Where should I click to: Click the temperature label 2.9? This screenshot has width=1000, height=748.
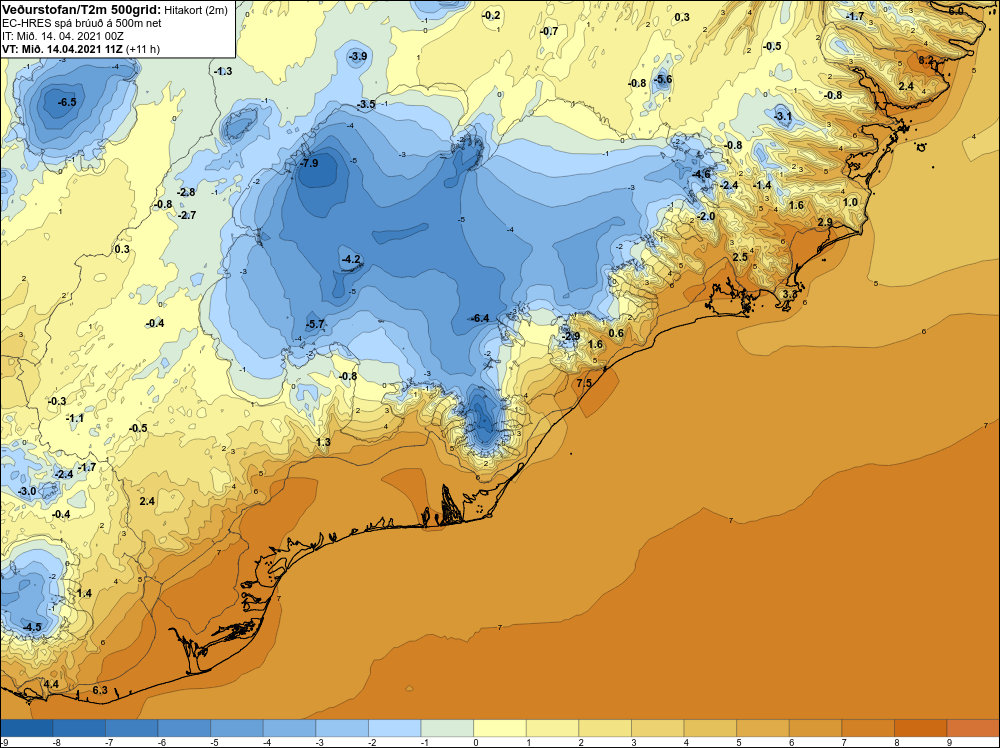coord(825,222)
